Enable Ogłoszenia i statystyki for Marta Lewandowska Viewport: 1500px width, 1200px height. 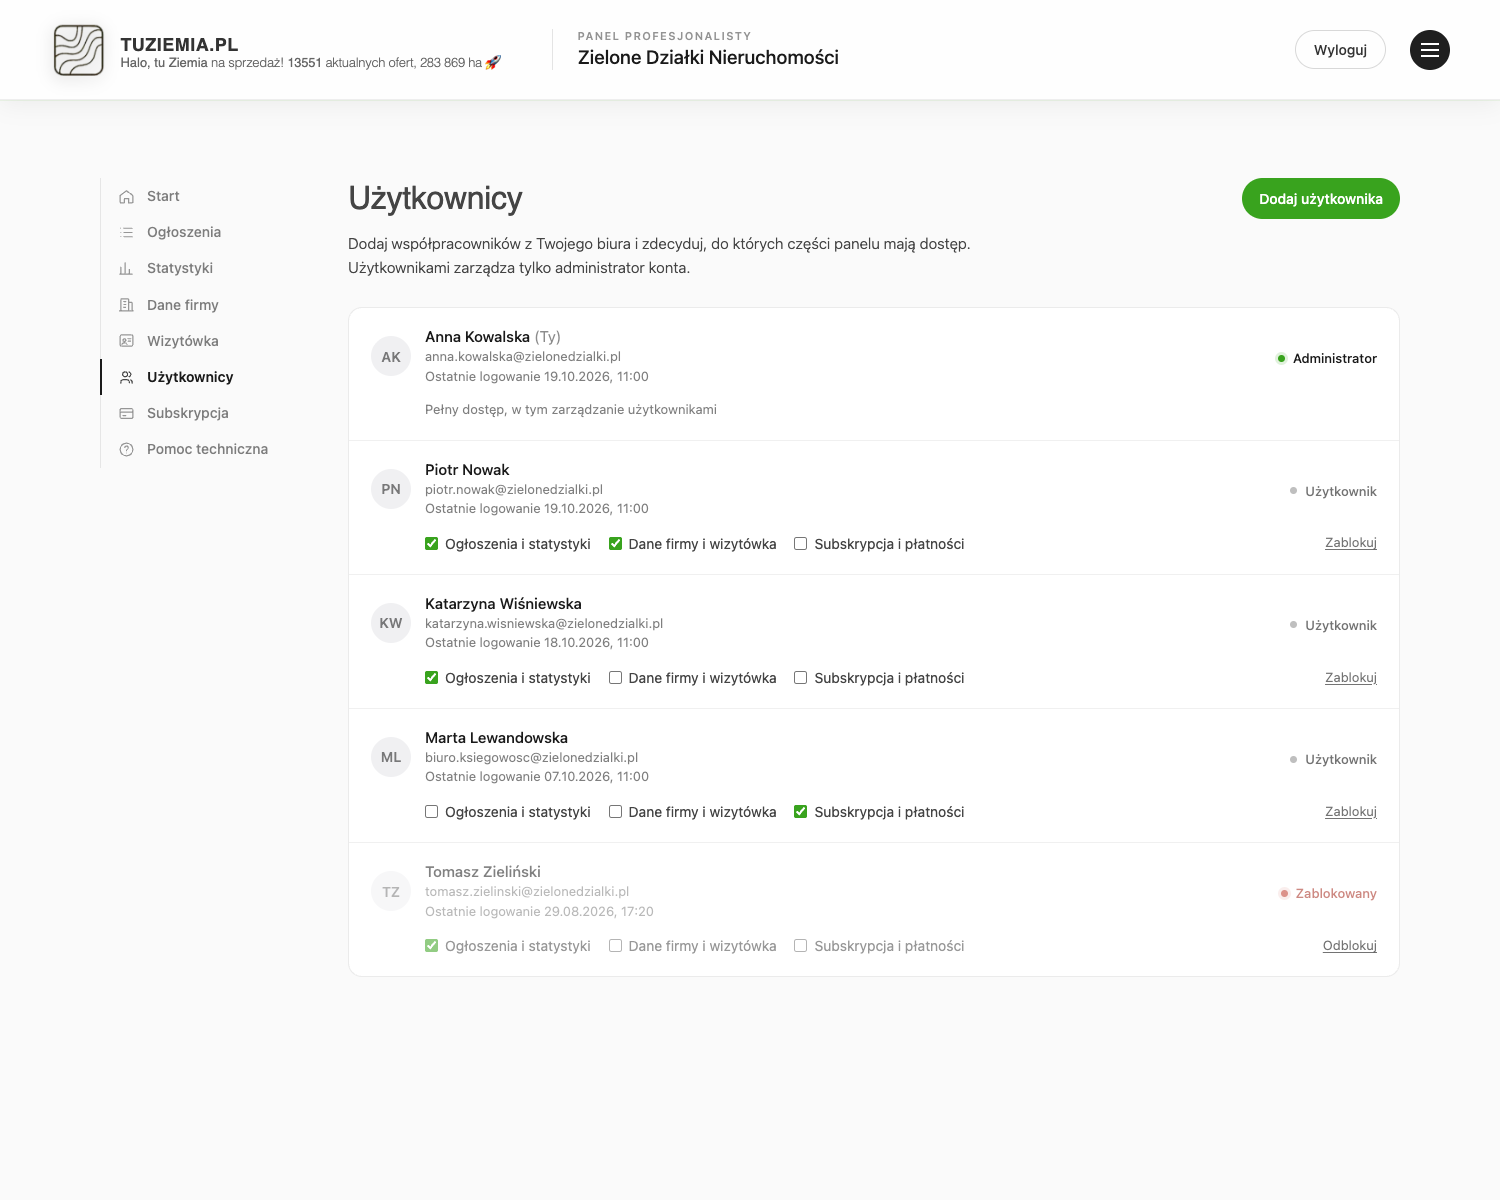[432, 812]
